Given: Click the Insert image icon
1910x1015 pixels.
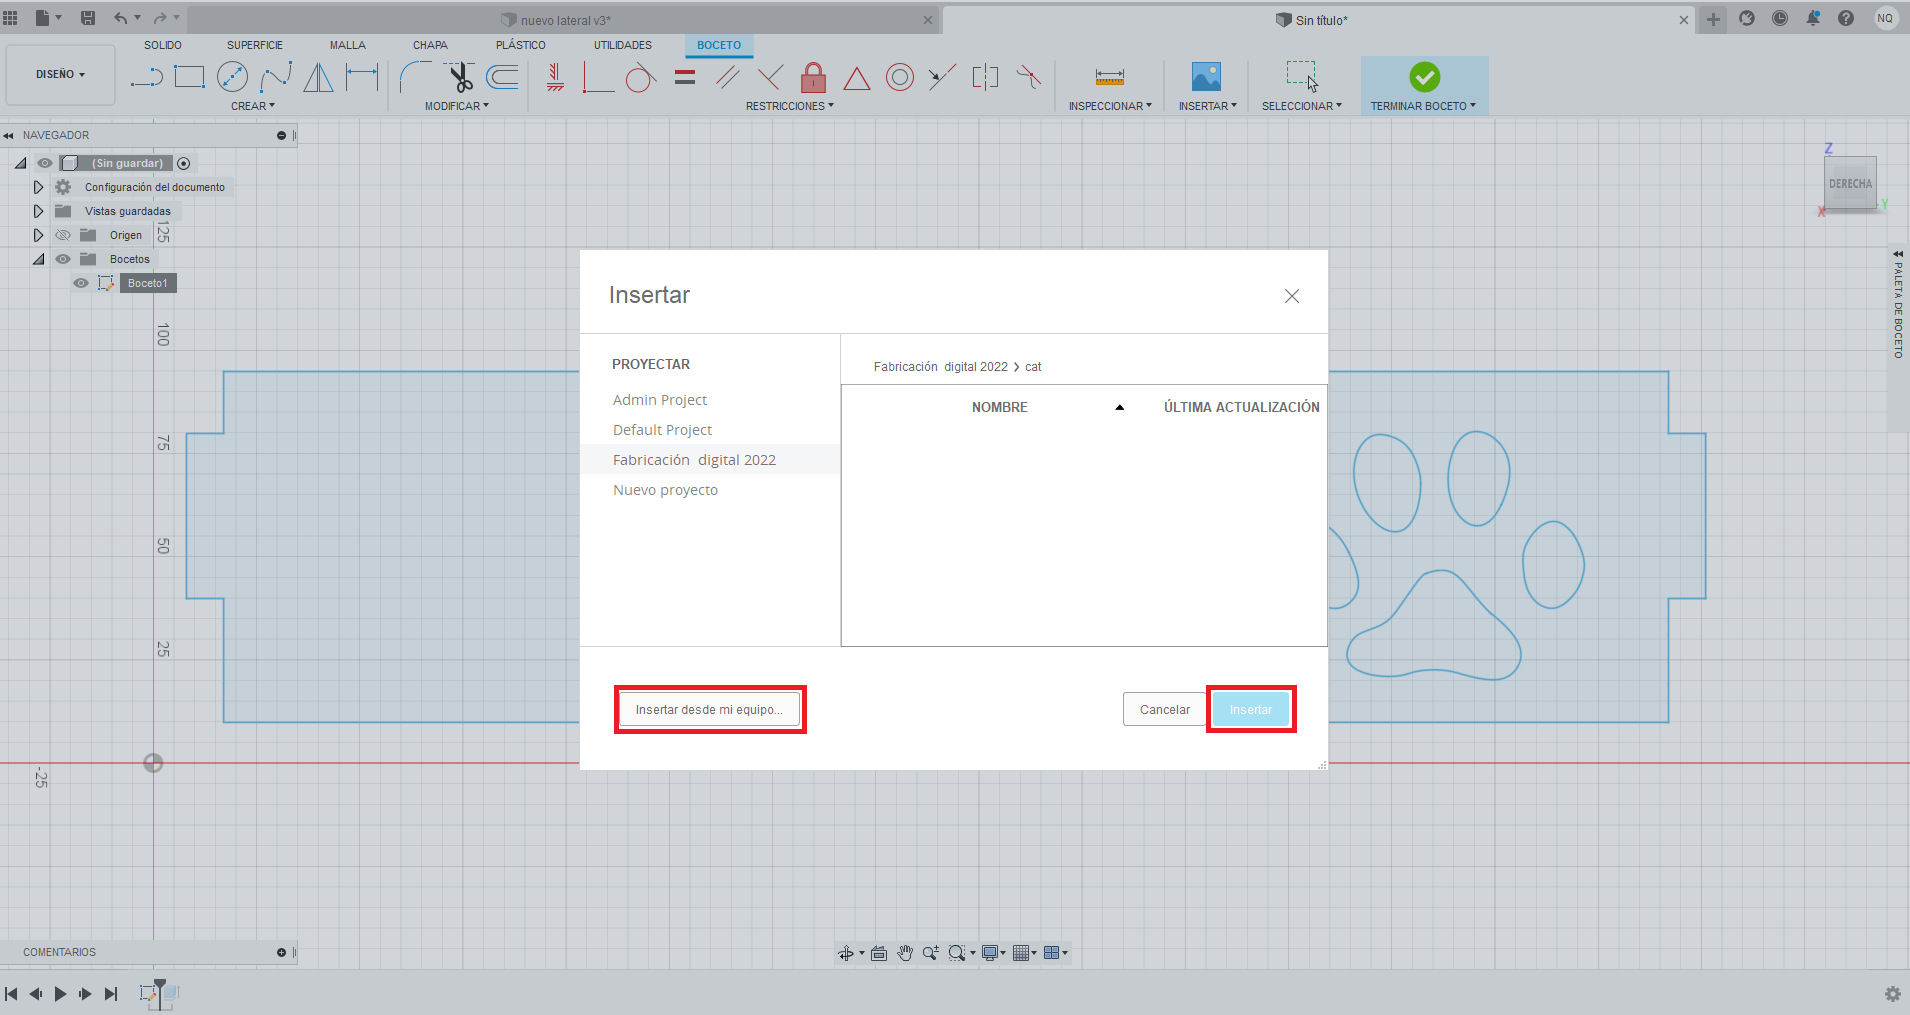Looking at the screenshot, I should tap(1206, 77).
